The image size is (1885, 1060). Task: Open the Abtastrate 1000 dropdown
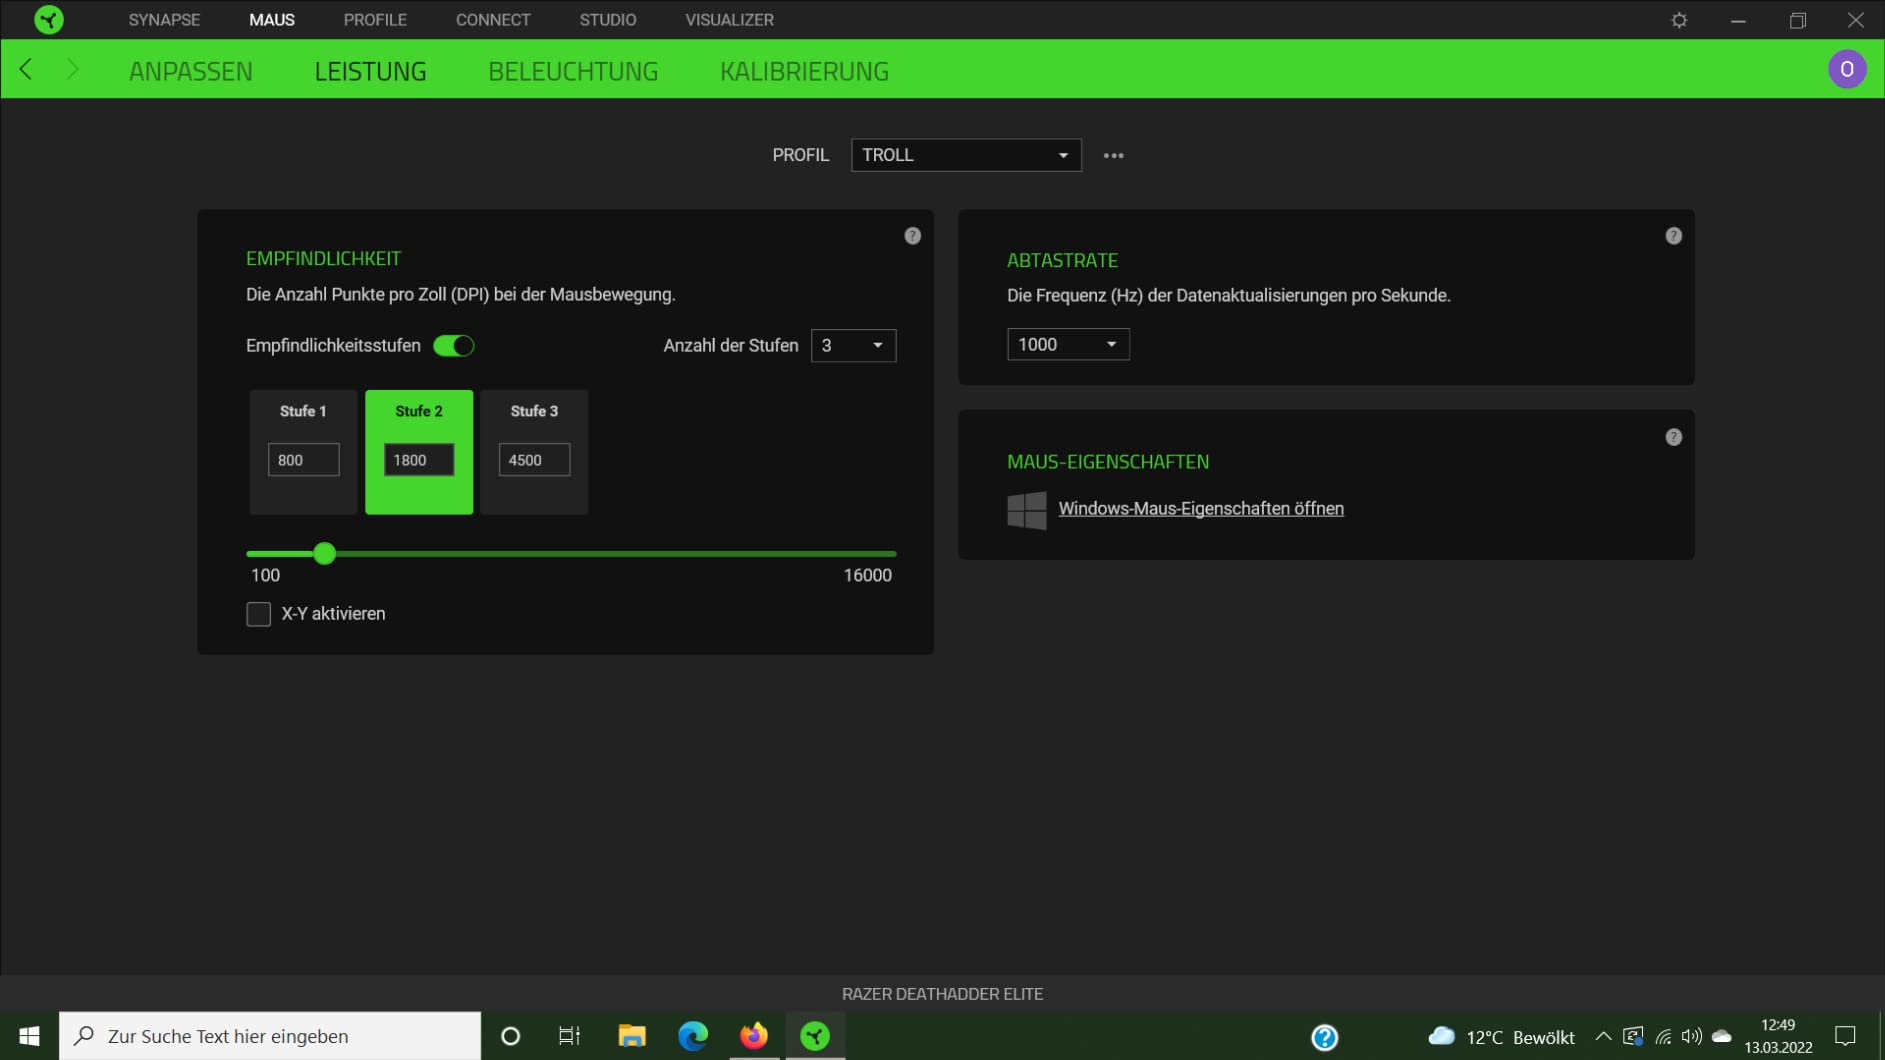(1068, 344)
